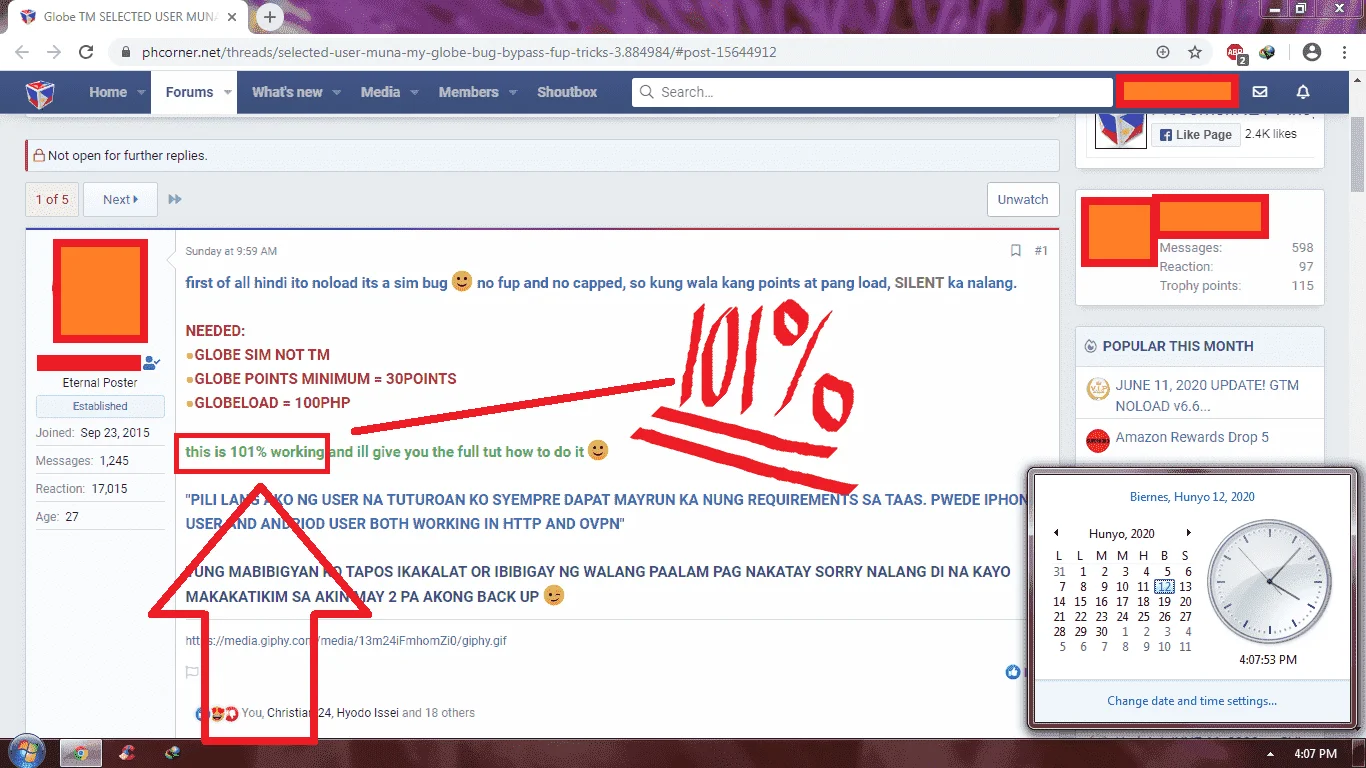Jump to last page double-arrow icon
This screenshot has height=768, width=1366.
[x=175, y=199]
